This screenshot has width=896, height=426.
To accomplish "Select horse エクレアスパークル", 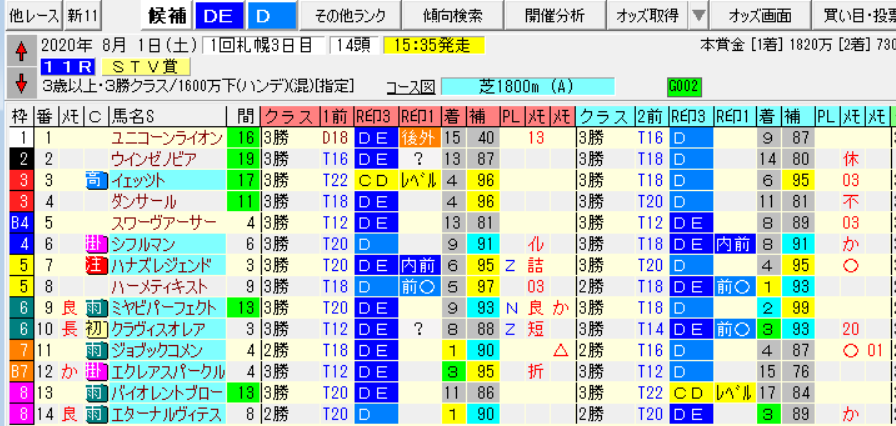I will click(x=166, y=371).
